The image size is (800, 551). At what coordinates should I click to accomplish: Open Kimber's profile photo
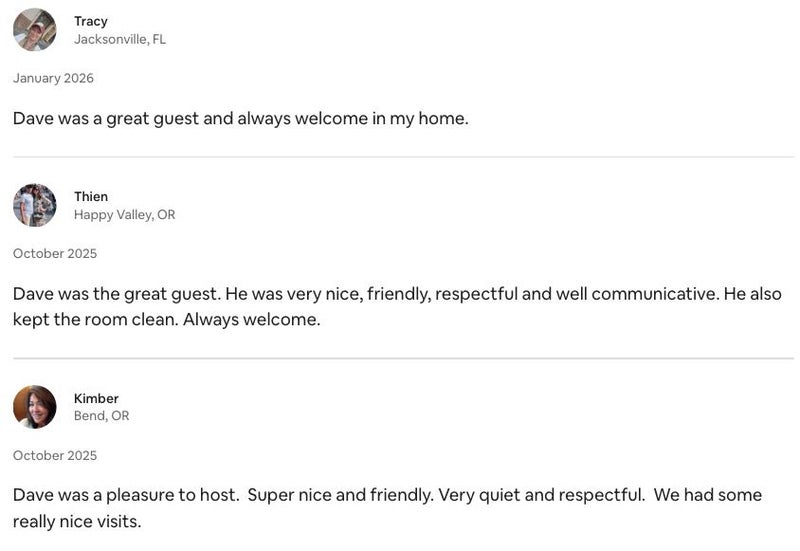(x=35, y=407)
